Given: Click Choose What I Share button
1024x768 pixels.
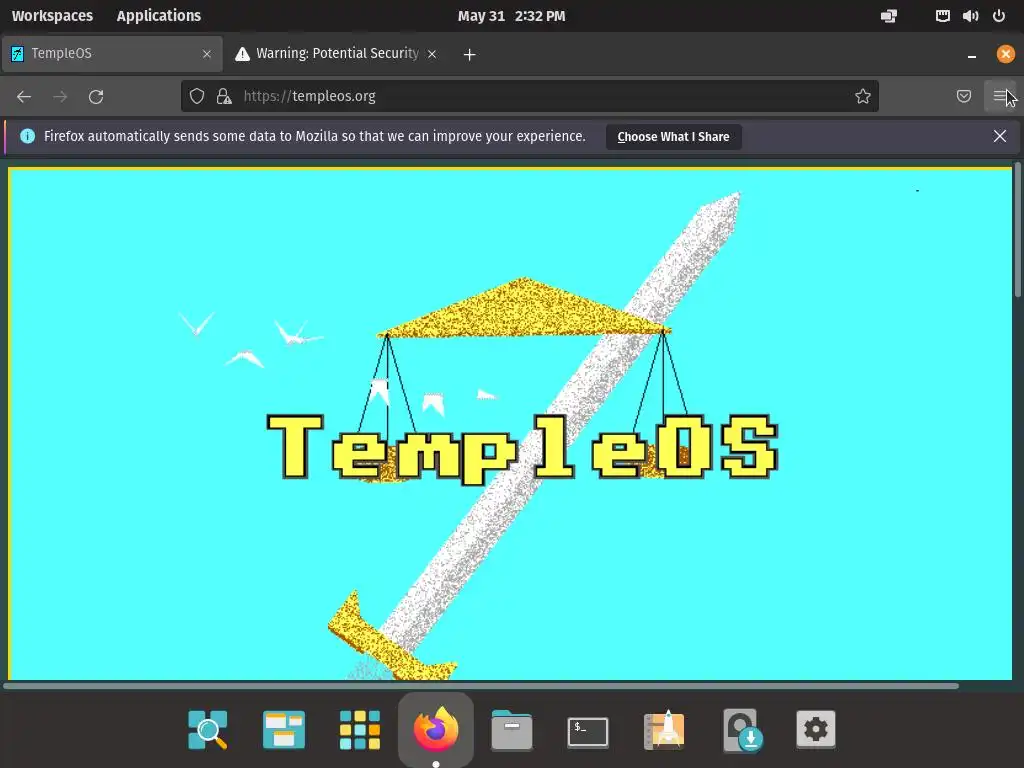Looking at the screenshot, I should pyautogui.click(x=673, y=136).
